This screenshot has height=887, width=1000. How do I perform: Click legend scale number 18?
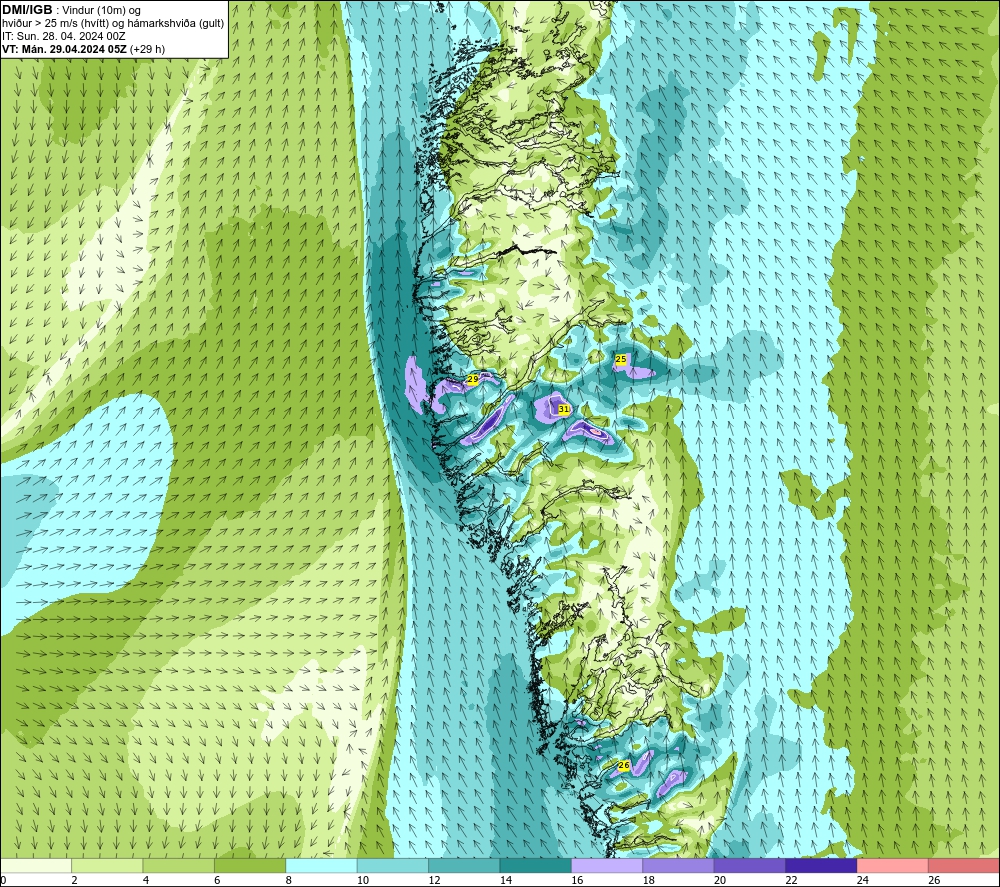click(649, 880)
